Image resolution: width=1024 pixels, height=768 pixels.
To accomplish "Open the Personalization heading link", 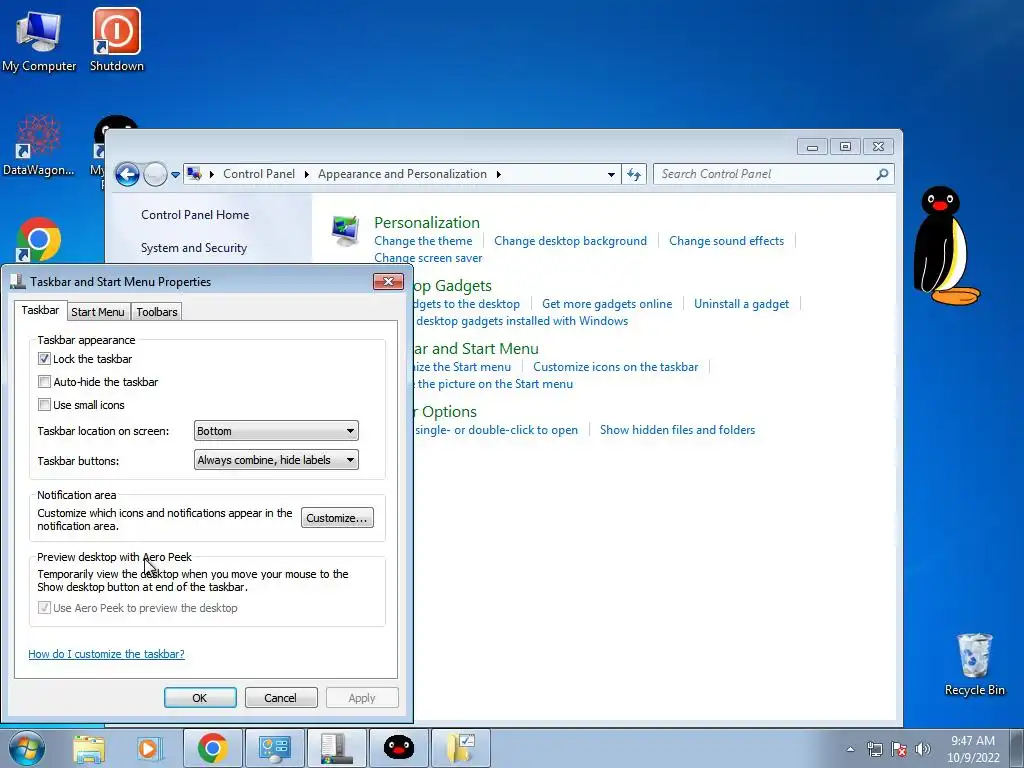I will pyautogui.click(x=427, y=222).
